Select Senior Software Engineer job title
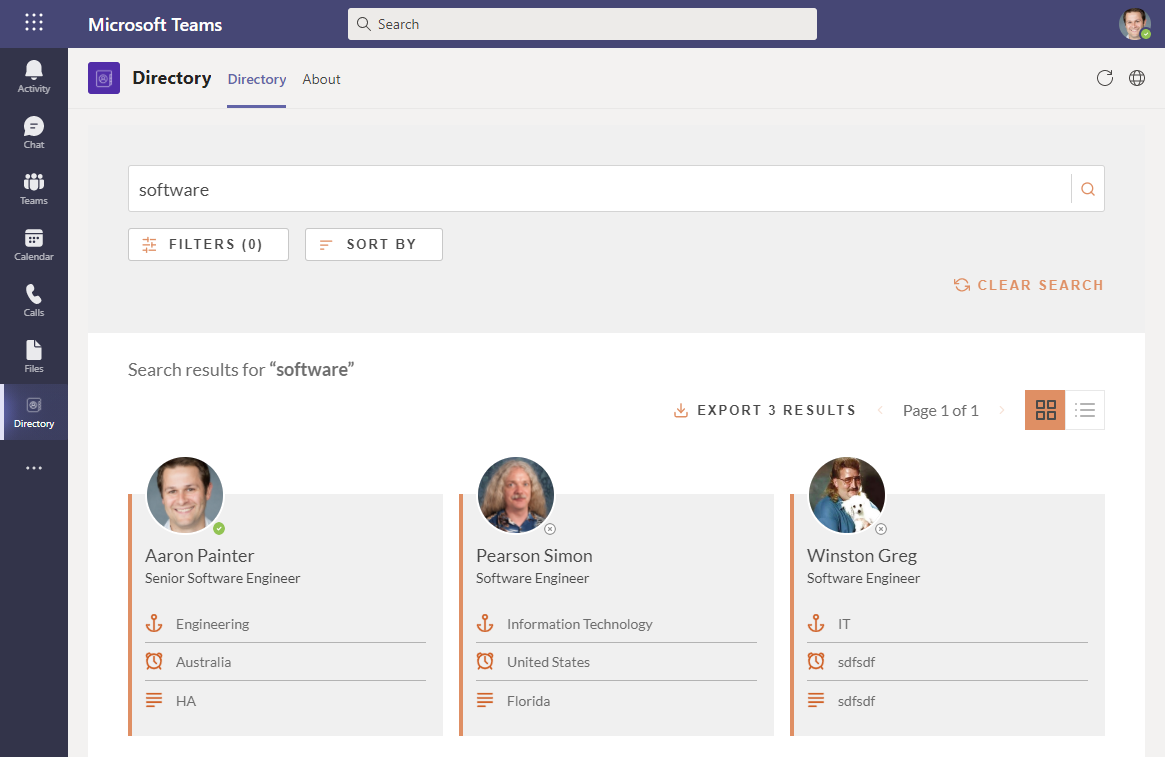Viewport: 1165px width, 757px height. pyautogui.click(x=222, y=578)
